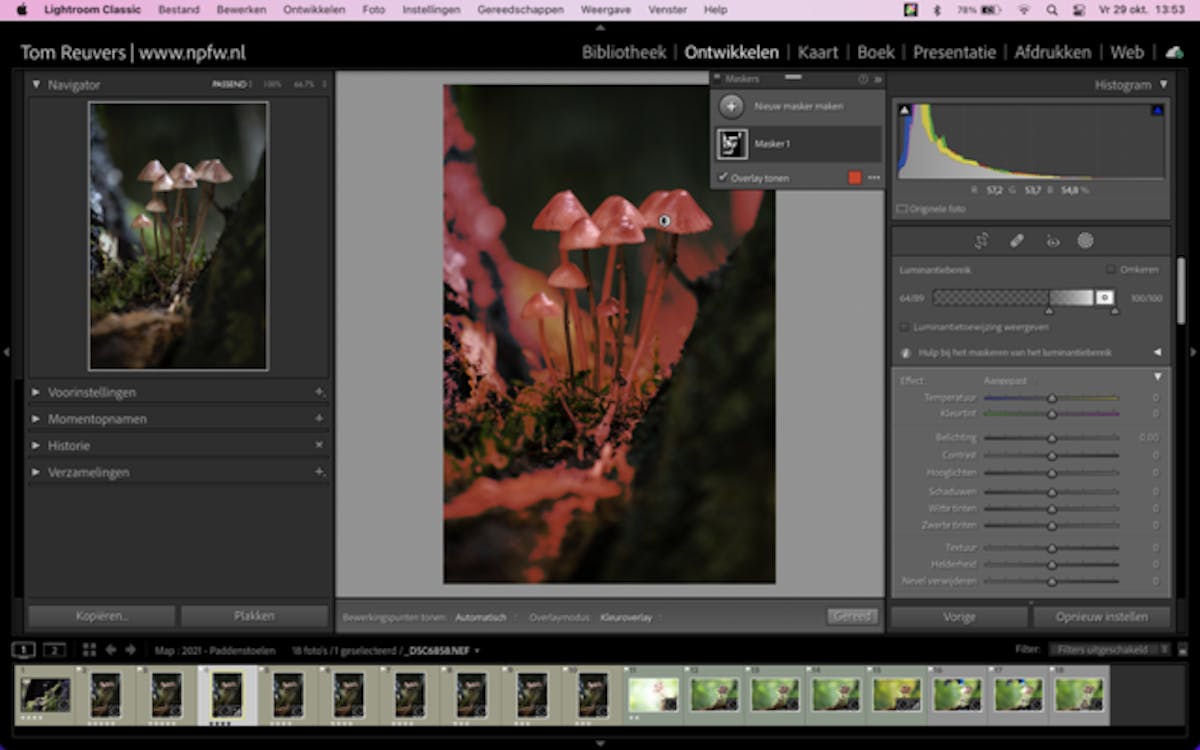This screenshot has width=1200, height=750.
Task: Go back with the left arrow in filmstrip bar
Action: pos(111,650)
